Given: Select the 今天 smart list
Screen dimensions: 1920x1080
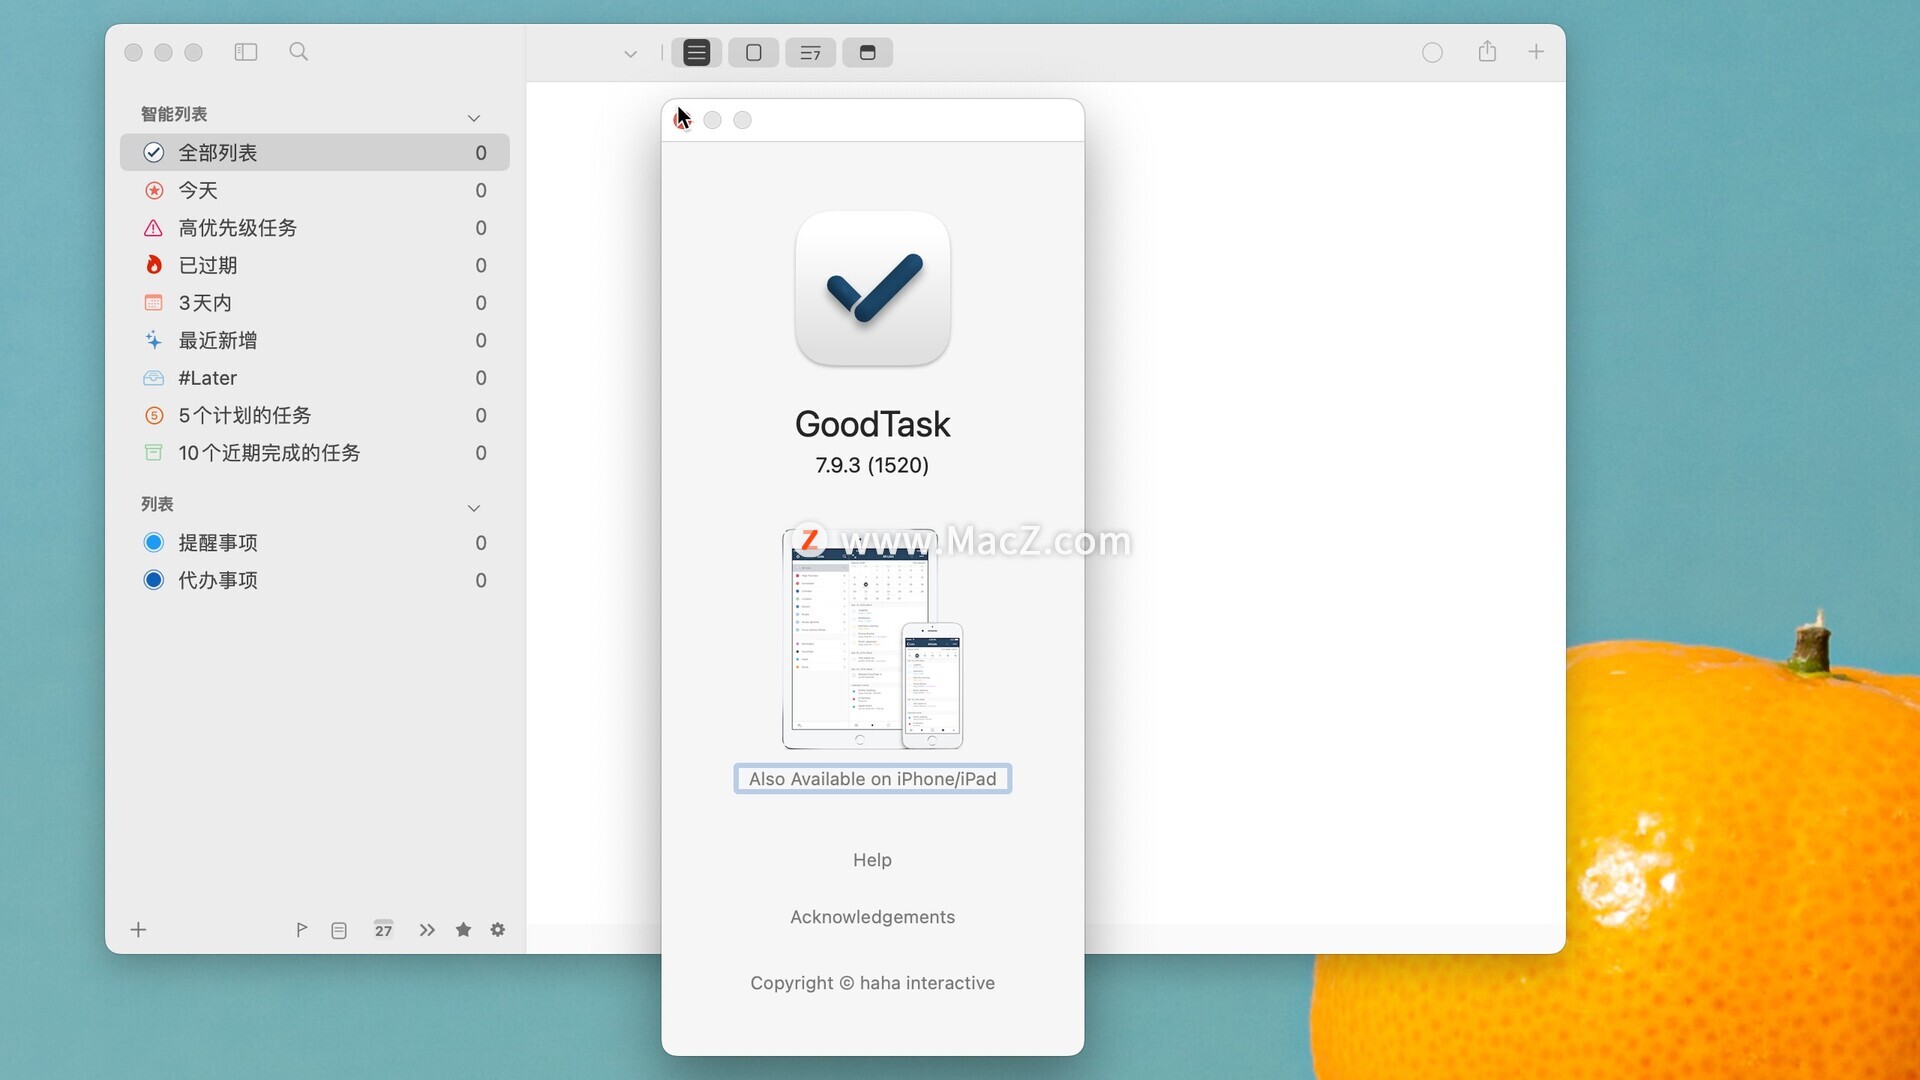Looking at the screenshot, I should 315,190.
